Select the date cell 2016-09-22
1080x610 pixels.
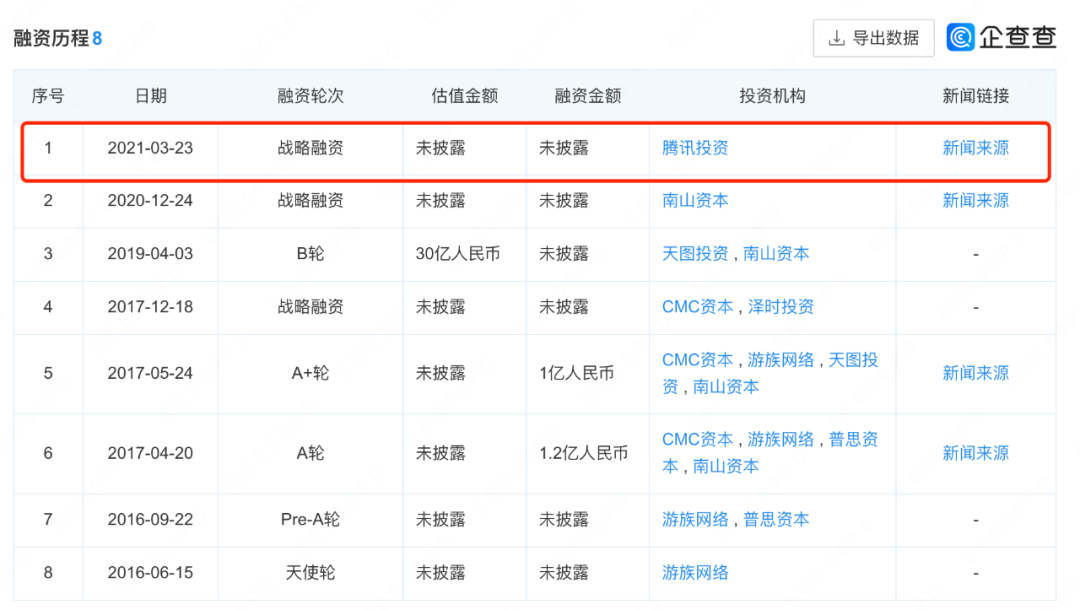click(x=150, y=519)
